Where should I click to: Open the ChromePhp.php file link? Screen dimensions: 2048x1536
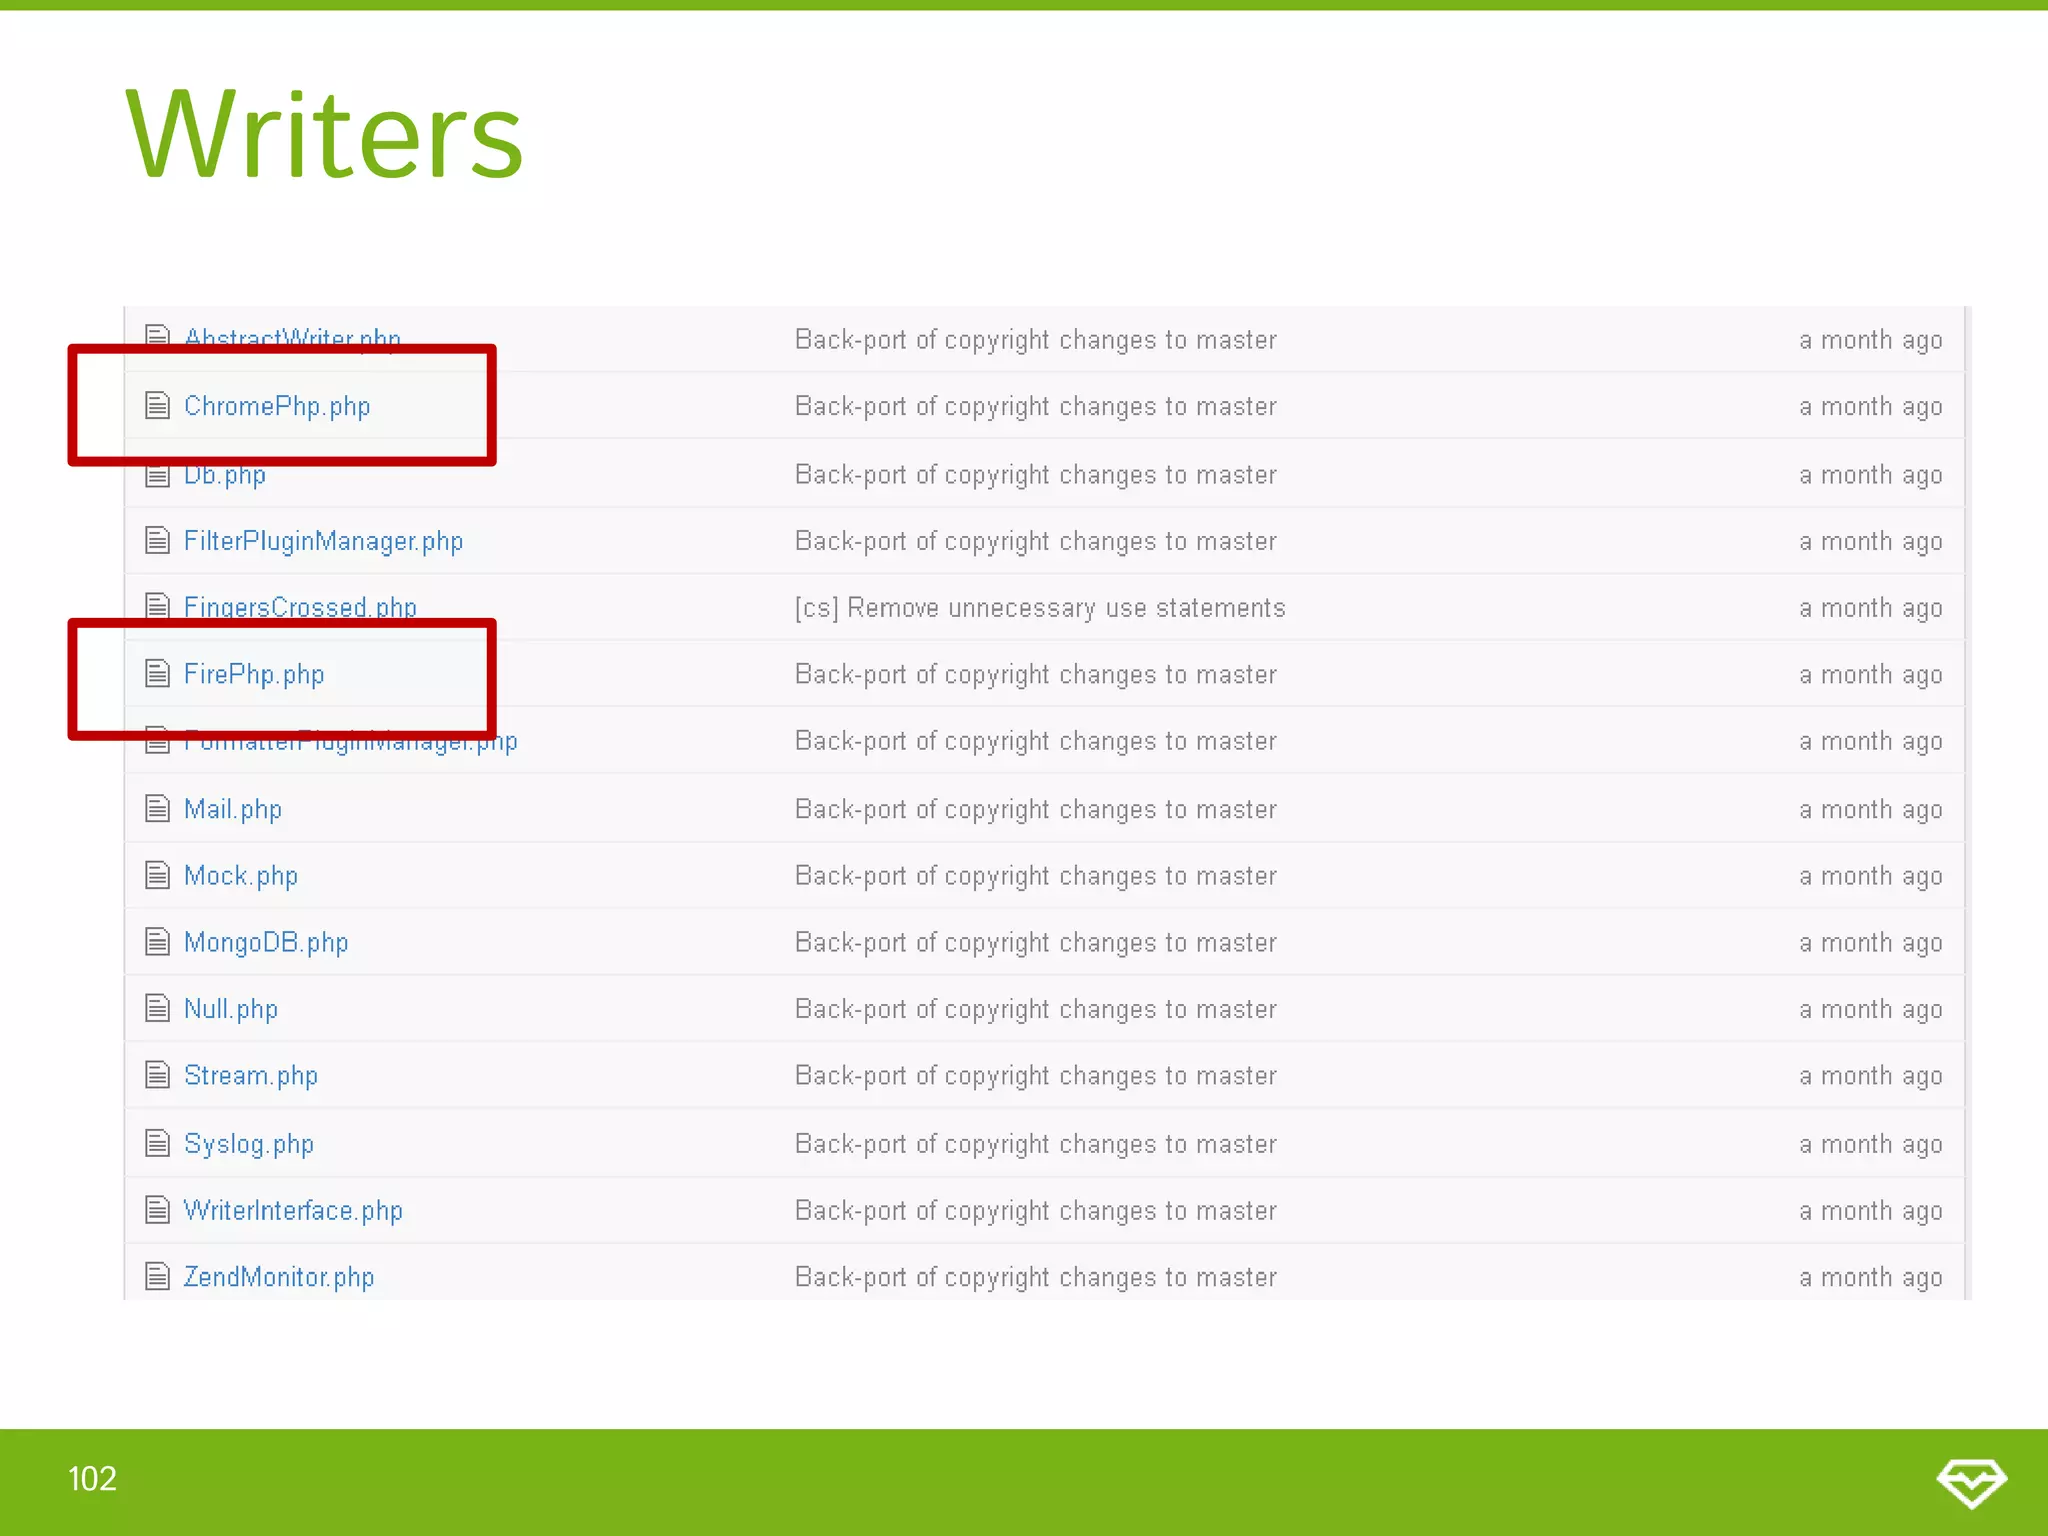(277, 407)
